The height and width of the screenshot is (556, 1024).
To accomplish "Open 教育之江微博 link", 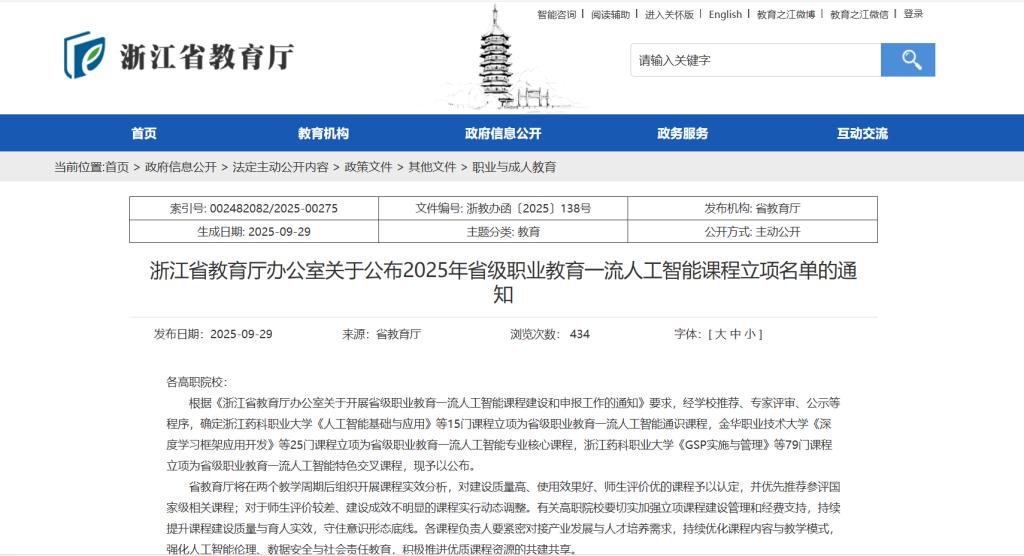I will click(785, 14).
